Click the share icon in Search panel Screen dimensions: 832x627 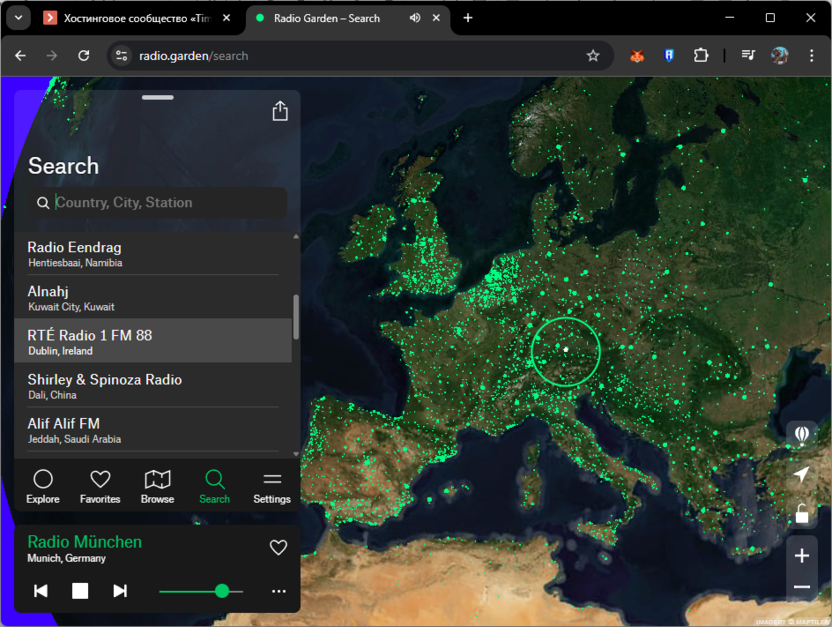click(280, 111)
